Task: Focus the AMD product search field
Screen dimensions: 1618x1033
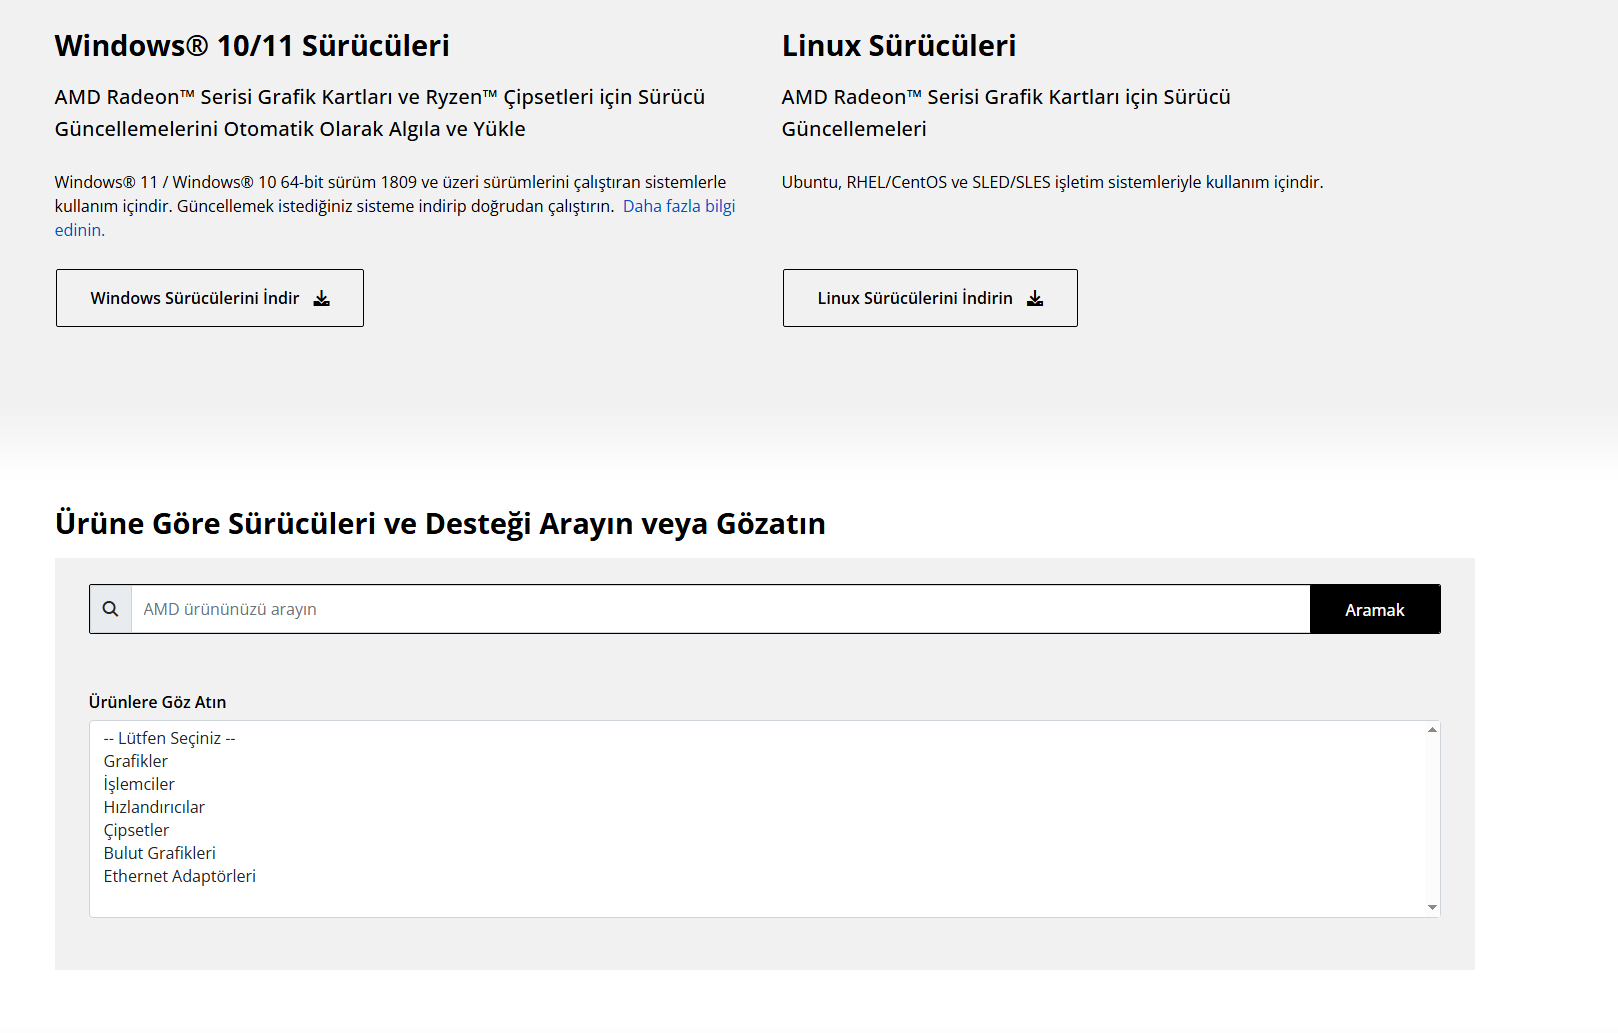Action: (720, 609)
